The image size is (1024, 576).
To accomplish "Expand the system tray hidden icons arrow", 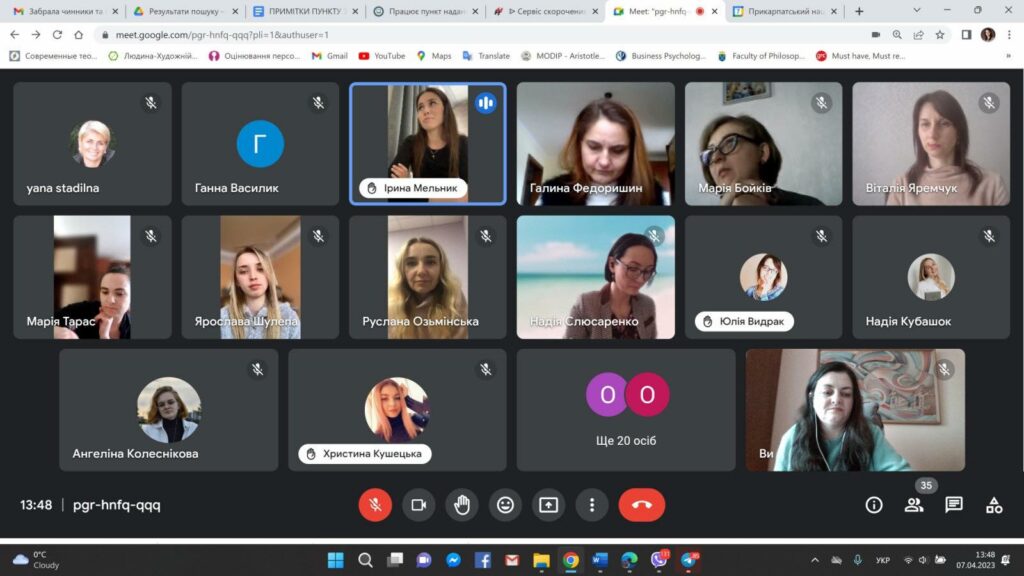I will (815, 560).
